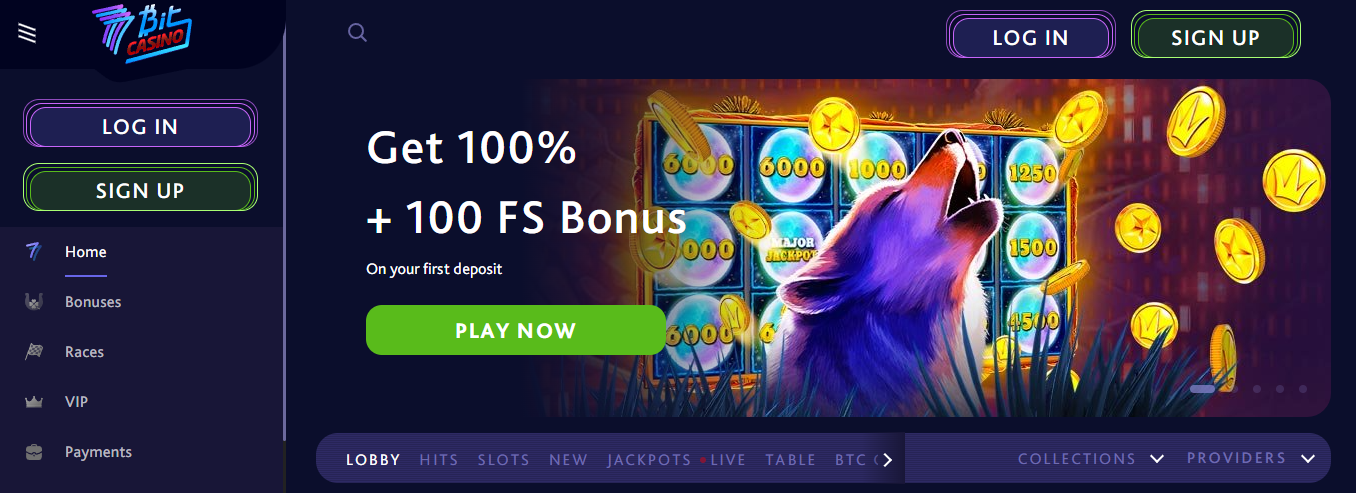Switch to the Slots tab

point(504,460)
